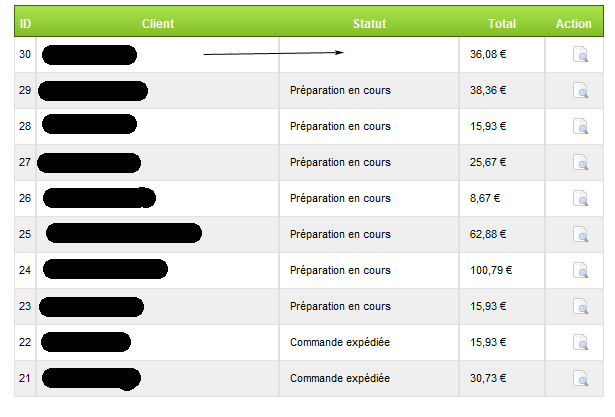Select 'Préparation en cours' on order 29
The image size is (615, 417).
[x=339, y=91]
